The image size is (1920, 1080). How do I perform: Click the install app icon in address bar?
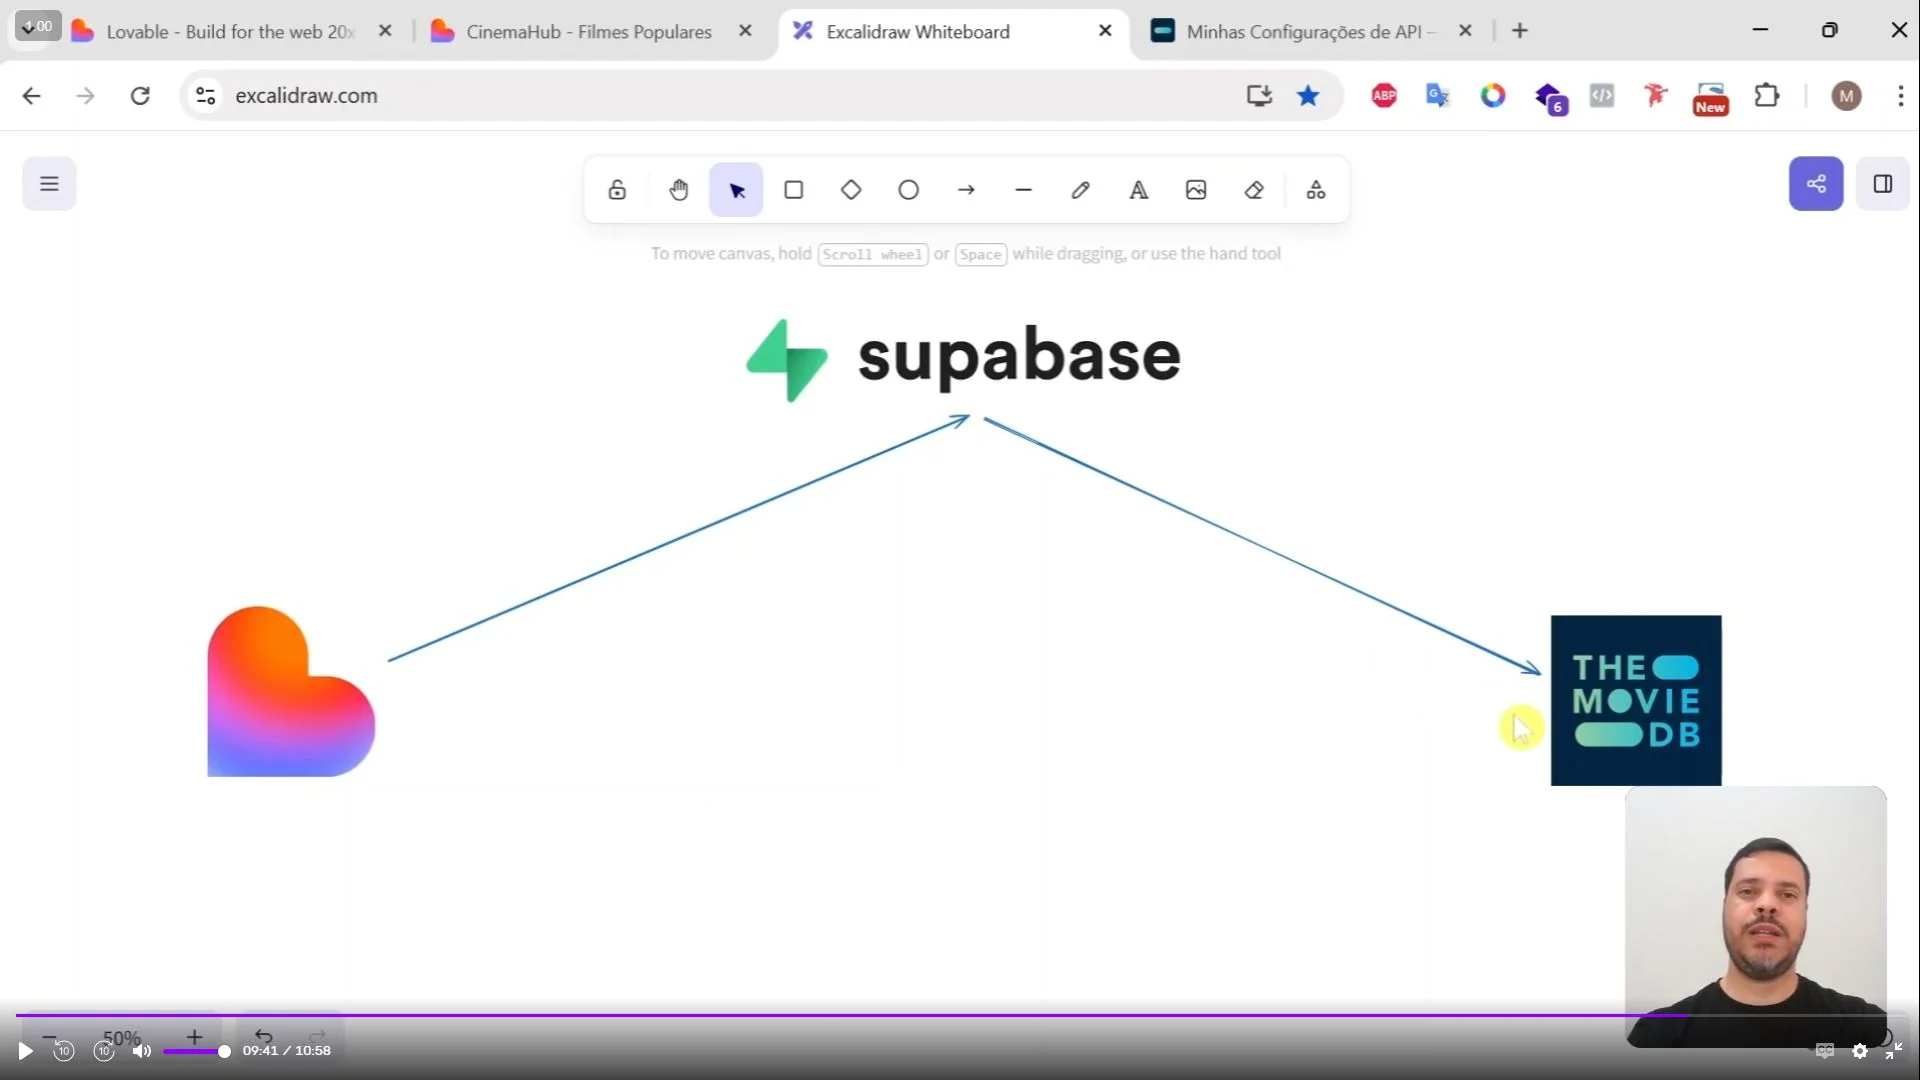1259,96
